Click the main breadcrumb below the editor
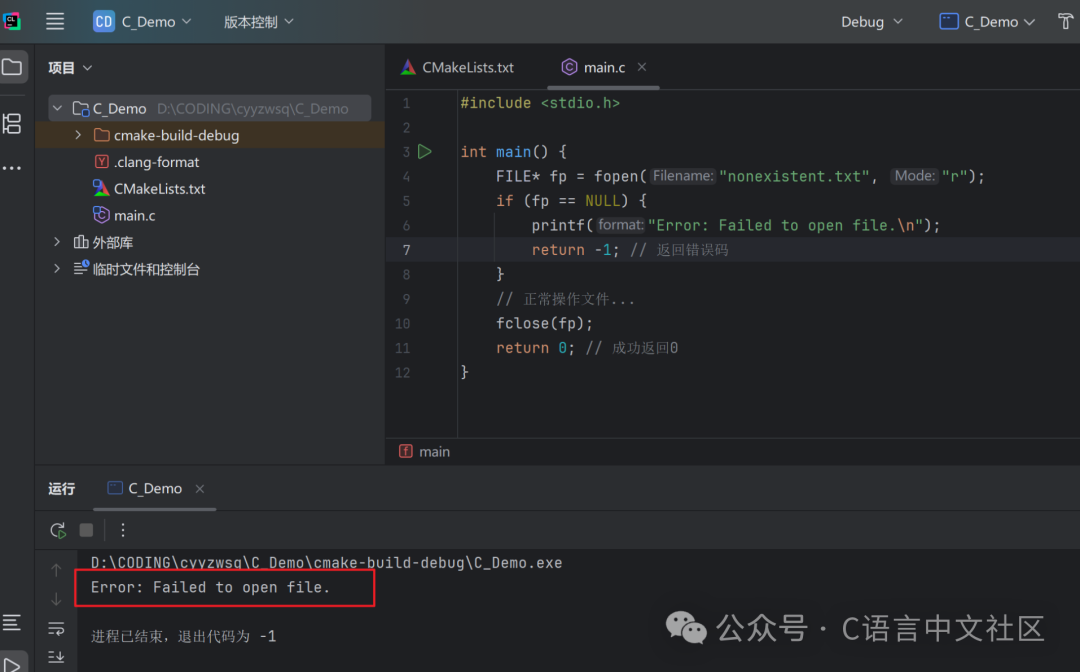 [x=425, y=452]
